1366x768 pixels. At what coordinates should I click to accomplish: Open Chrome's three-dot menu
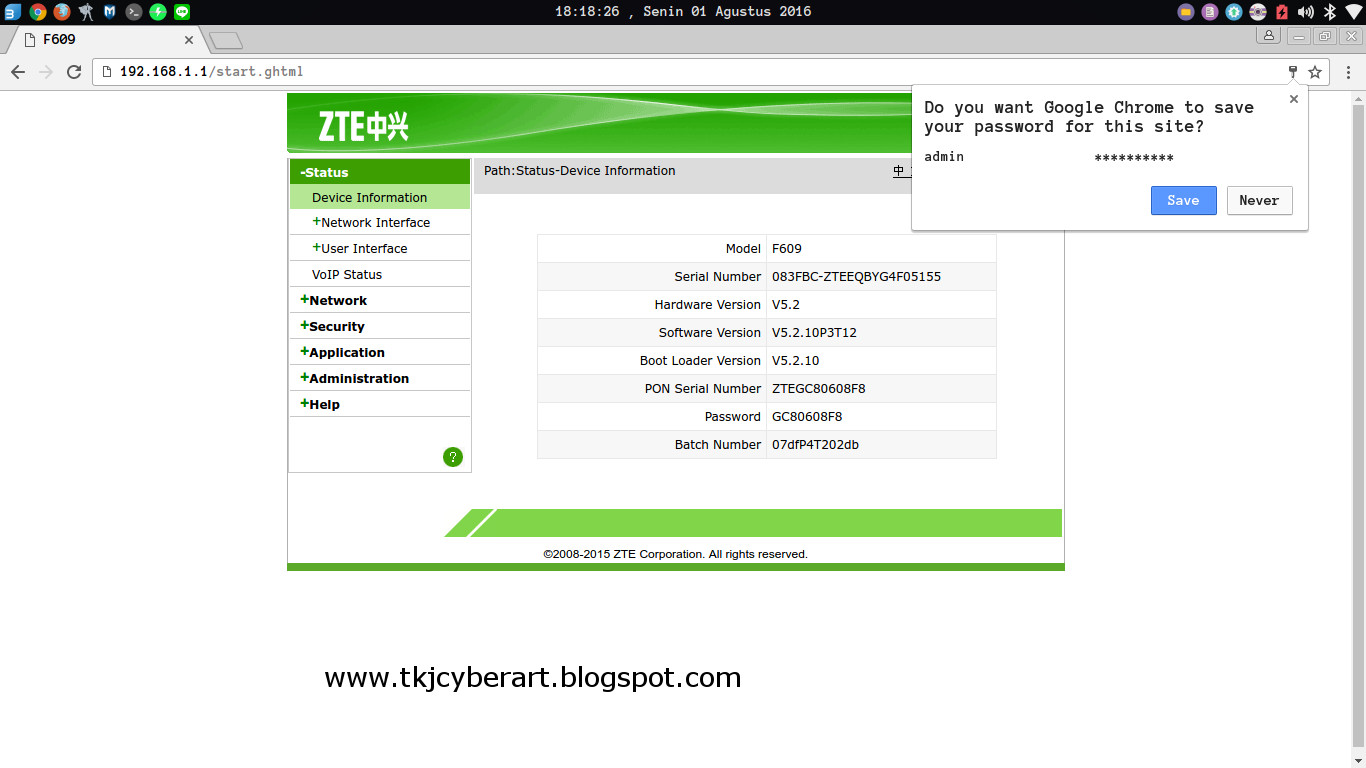1349,72
